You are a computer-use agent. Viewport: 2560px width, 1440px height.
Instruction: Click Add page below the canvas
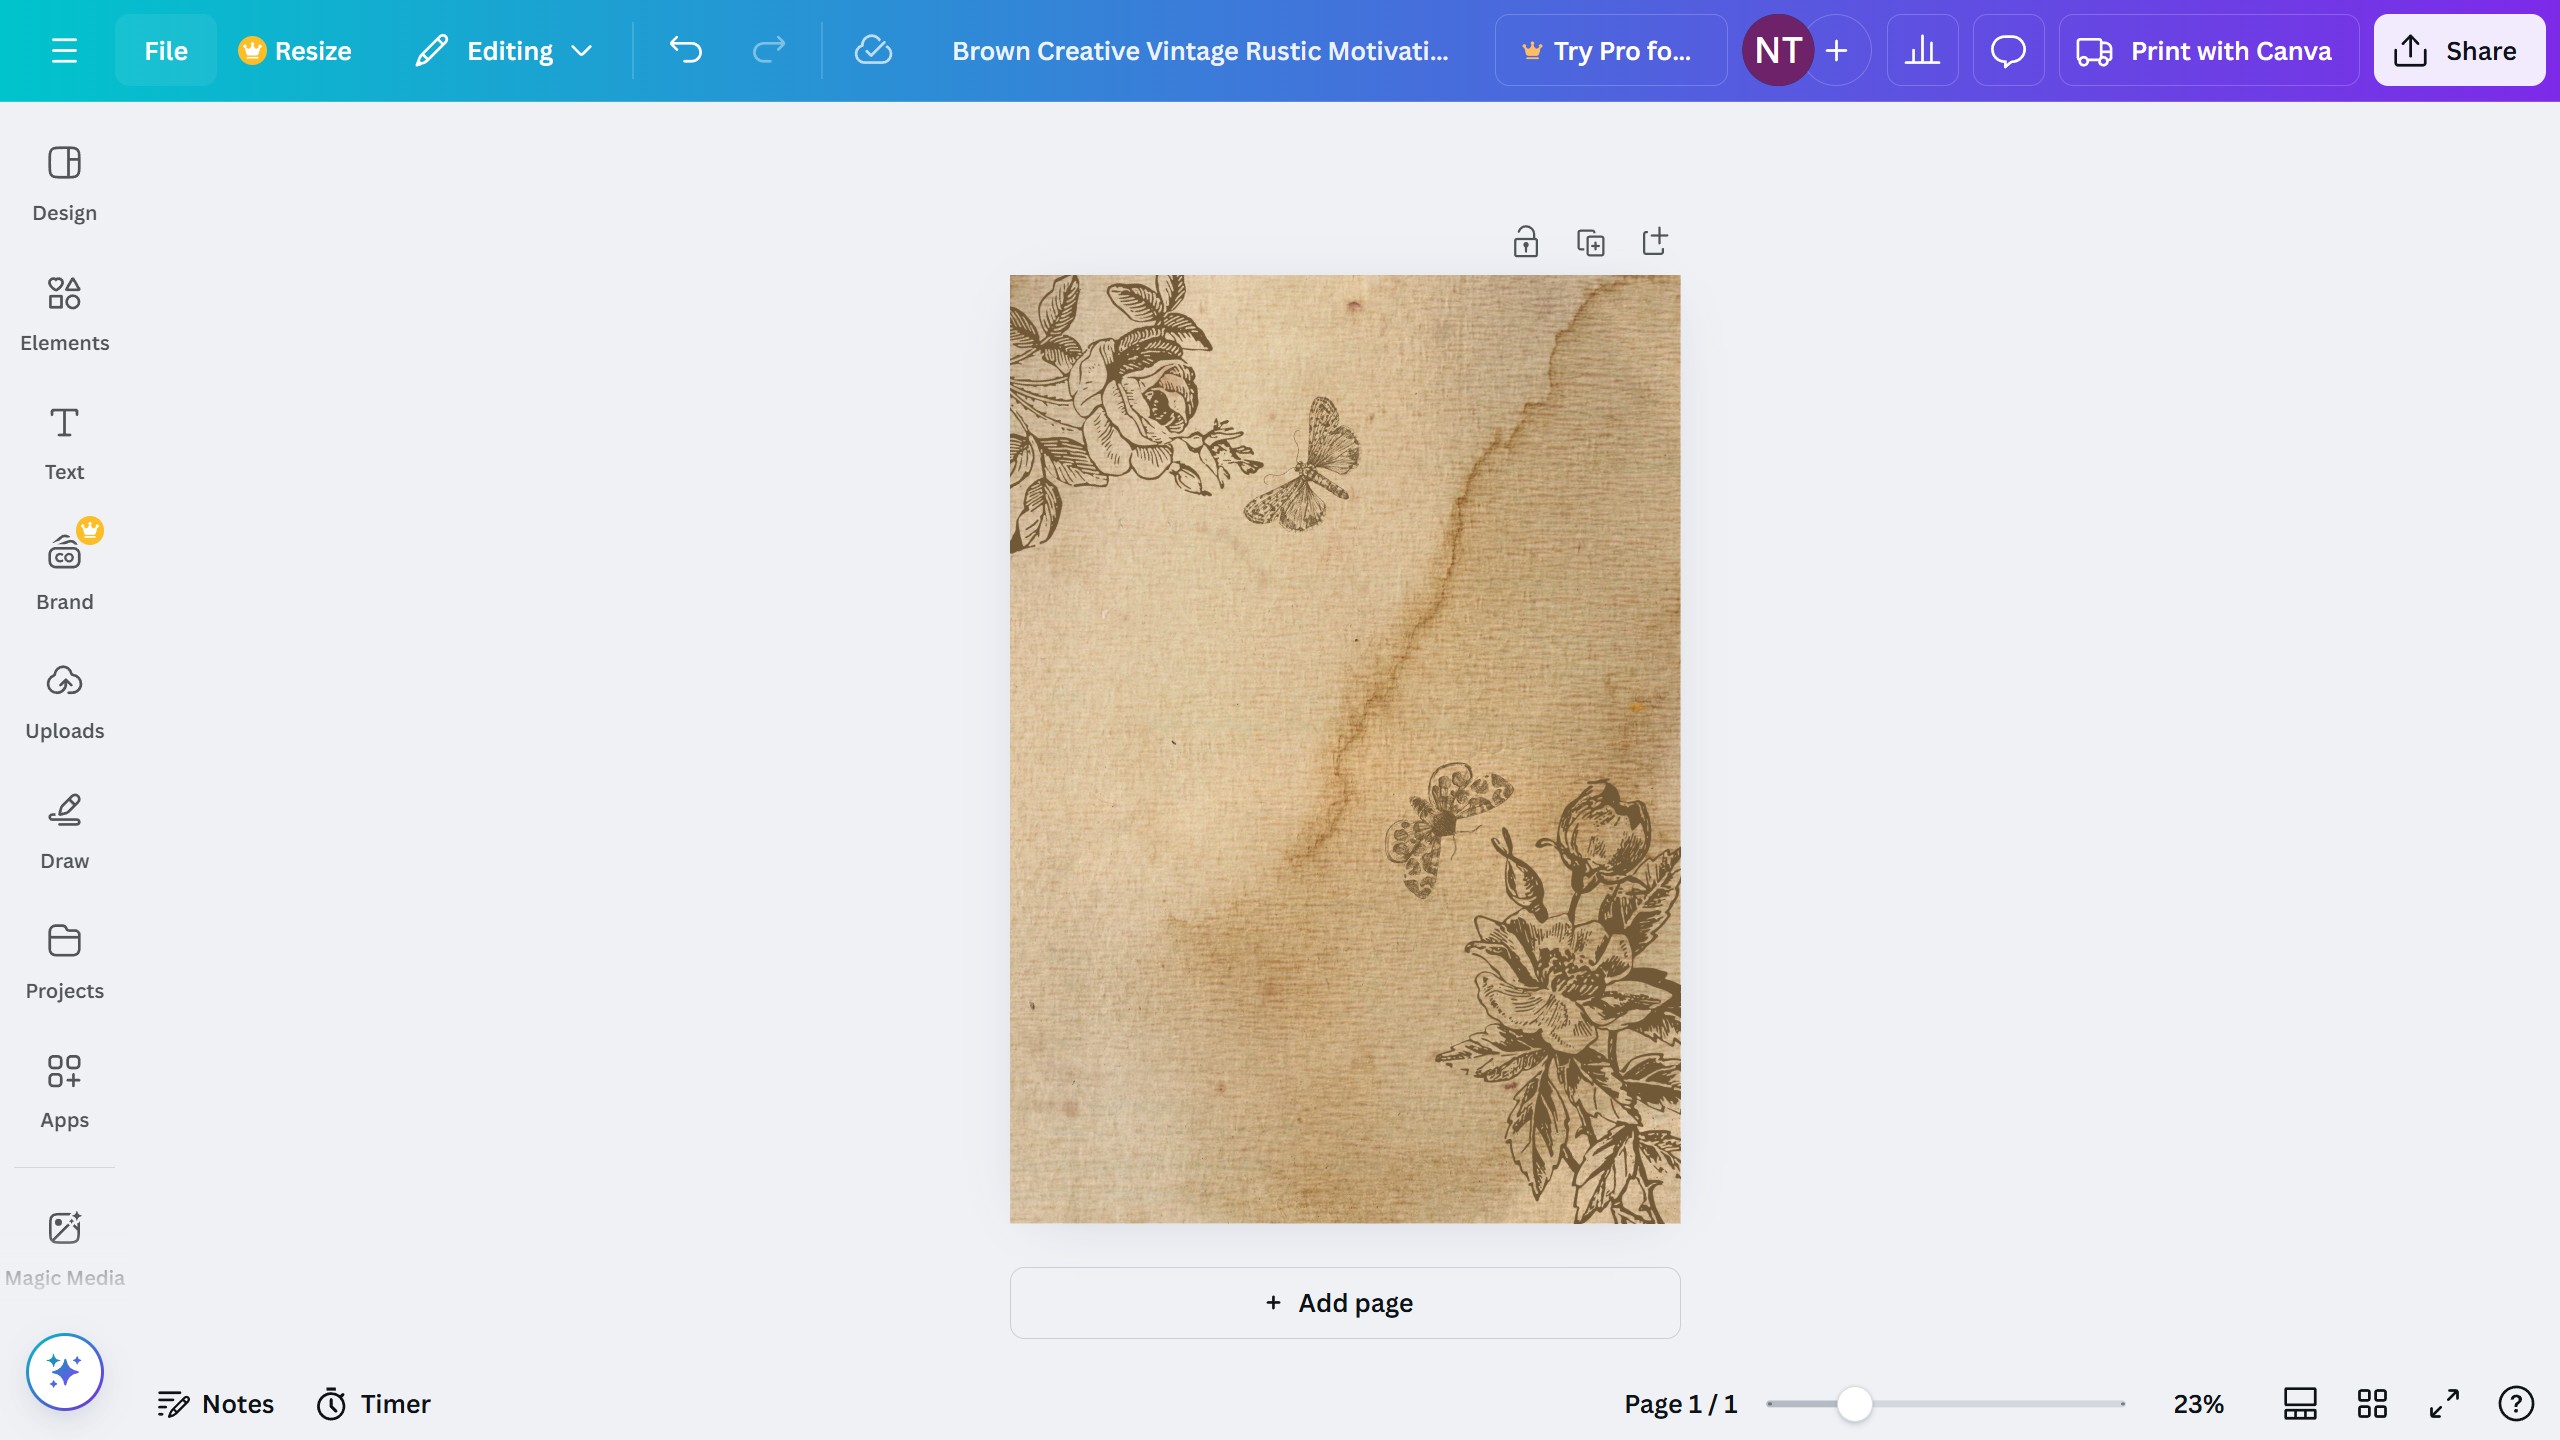click(1343, 1302)
